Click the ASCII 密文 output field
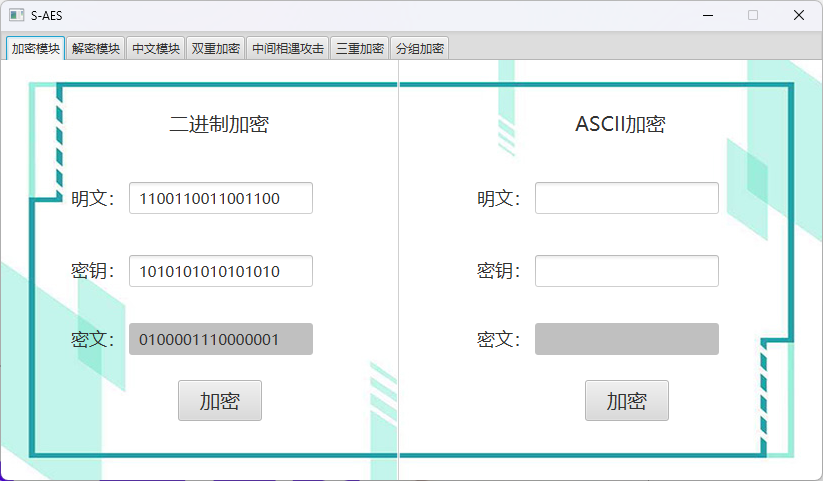Screen dimensions: 823x481 click(x=626, y=339)
